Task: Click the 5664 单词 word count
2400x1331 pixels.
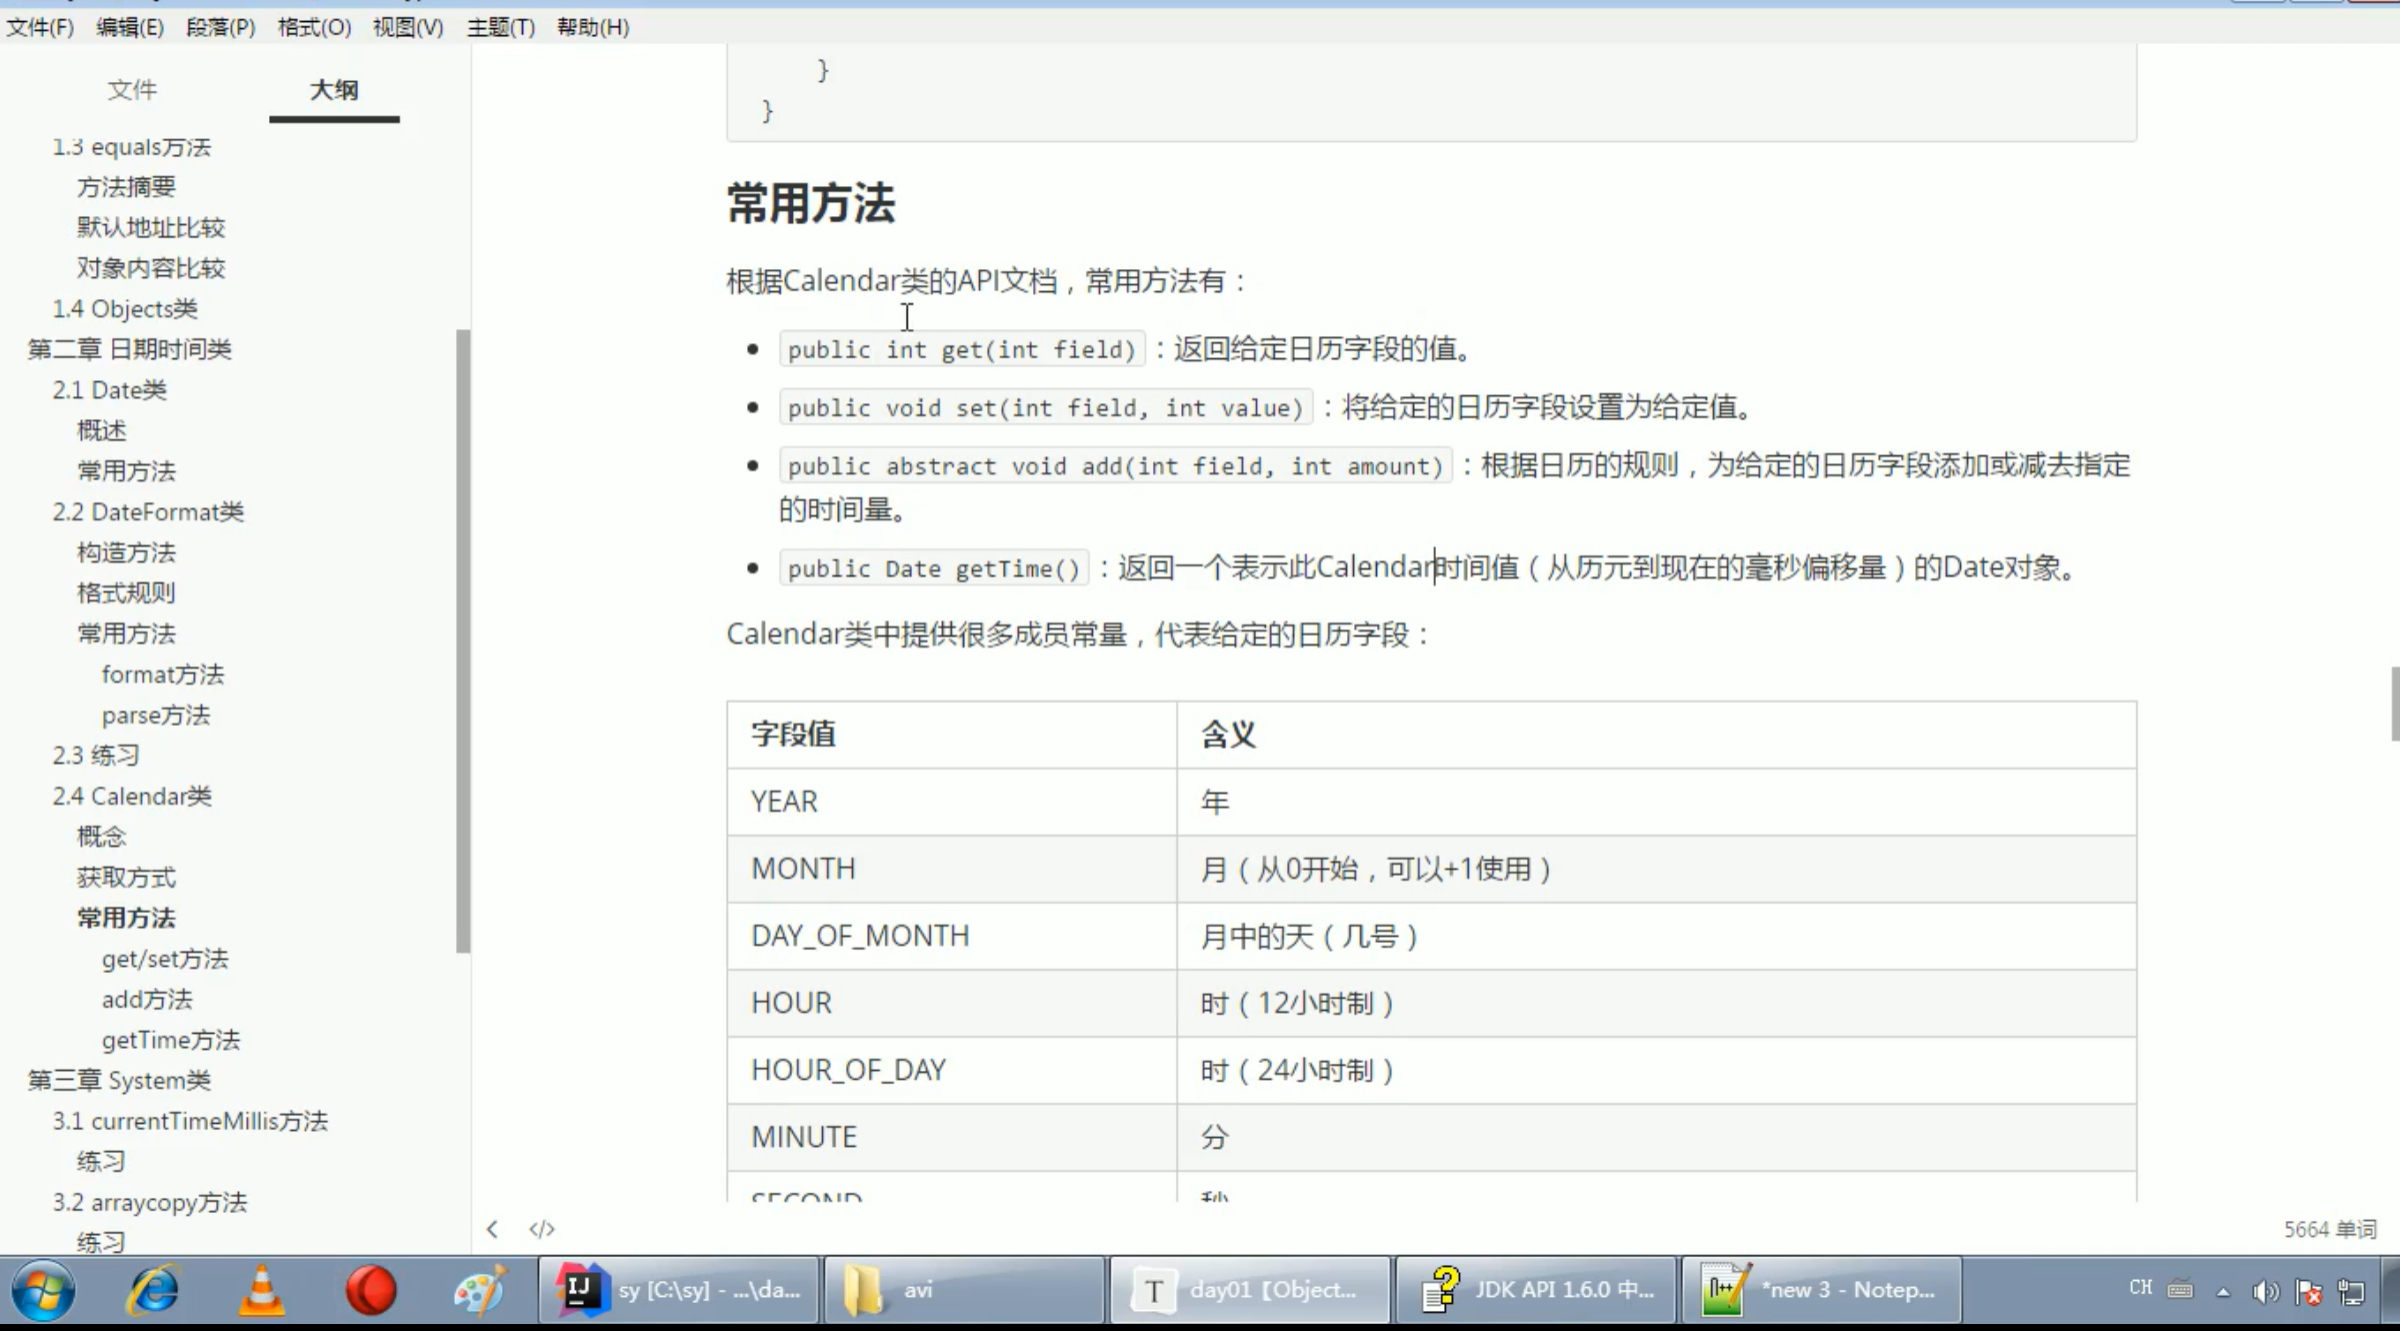Action: pos(2329,1229)
